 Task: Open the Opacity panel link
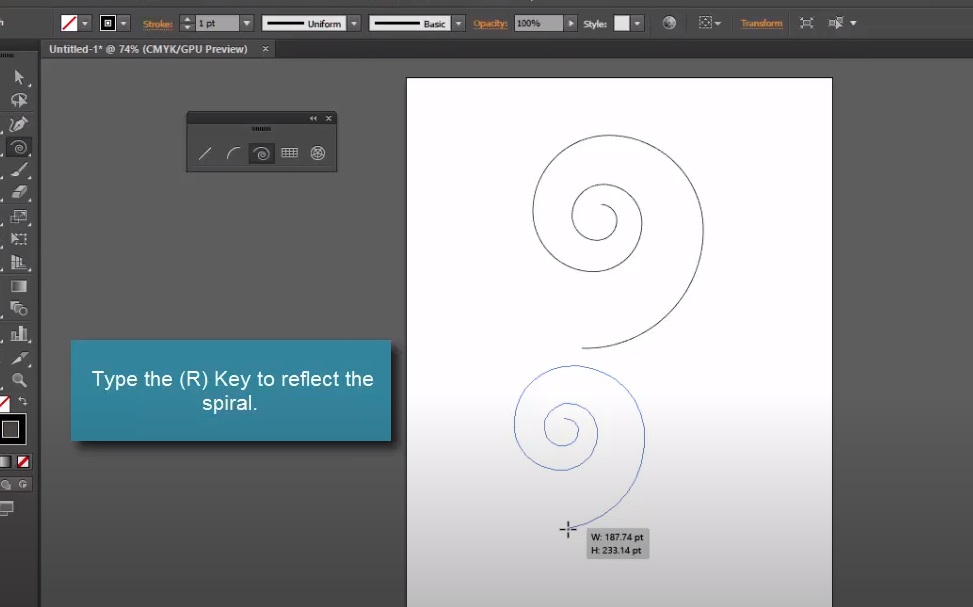click(x=490, y=24)
